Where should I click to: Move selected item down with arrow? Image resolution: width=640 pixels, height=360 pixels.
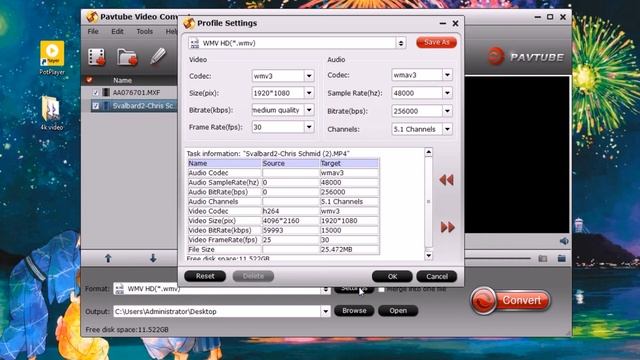tap(153, 258)
